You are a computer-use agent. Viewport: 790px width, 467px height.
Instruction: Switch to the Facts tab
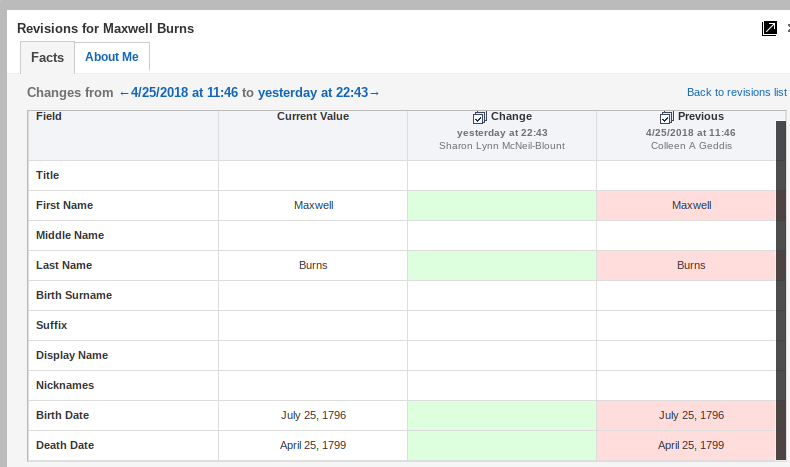47,58
